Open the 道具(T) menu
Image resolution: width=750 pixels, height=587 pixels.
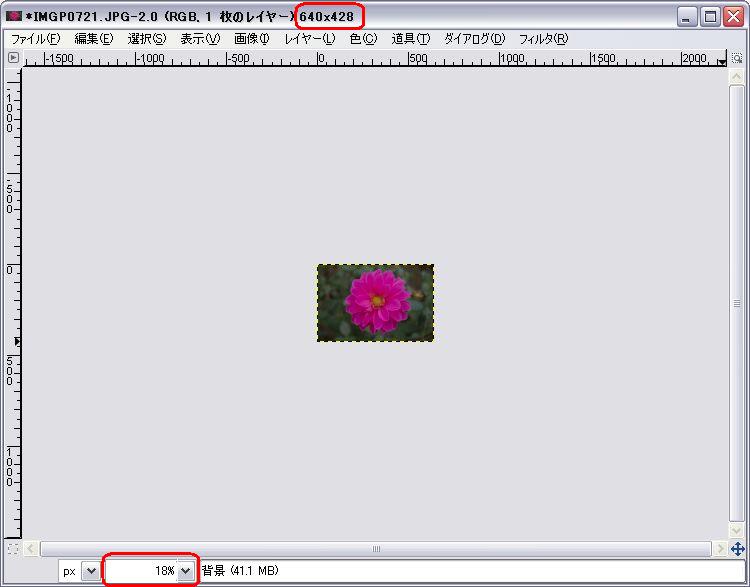pyautogui.click(x=410, y=39)
